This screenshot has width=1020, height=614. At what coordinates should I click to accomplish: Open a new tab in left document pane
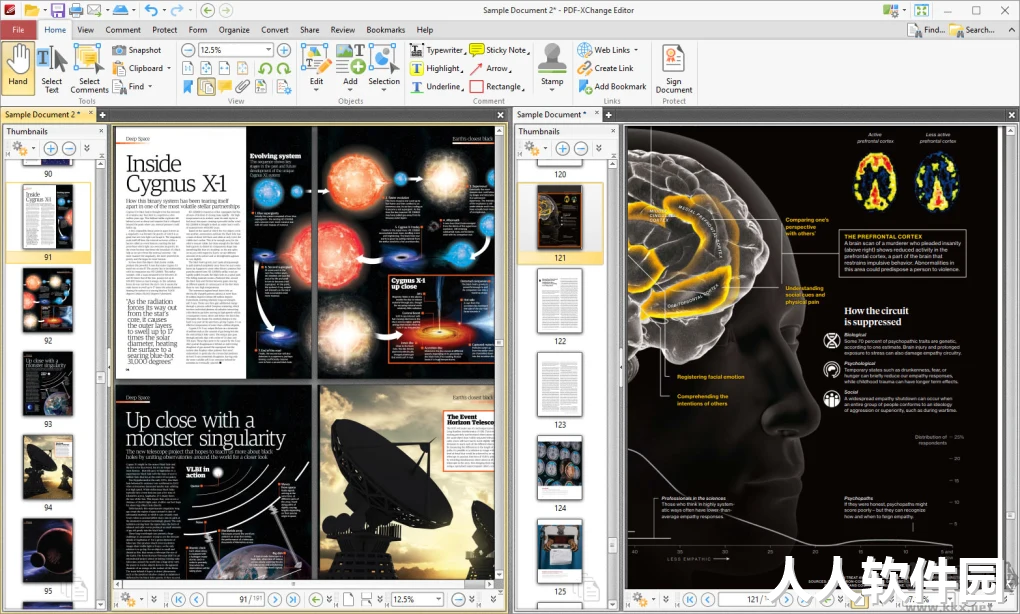coord(102,114)
